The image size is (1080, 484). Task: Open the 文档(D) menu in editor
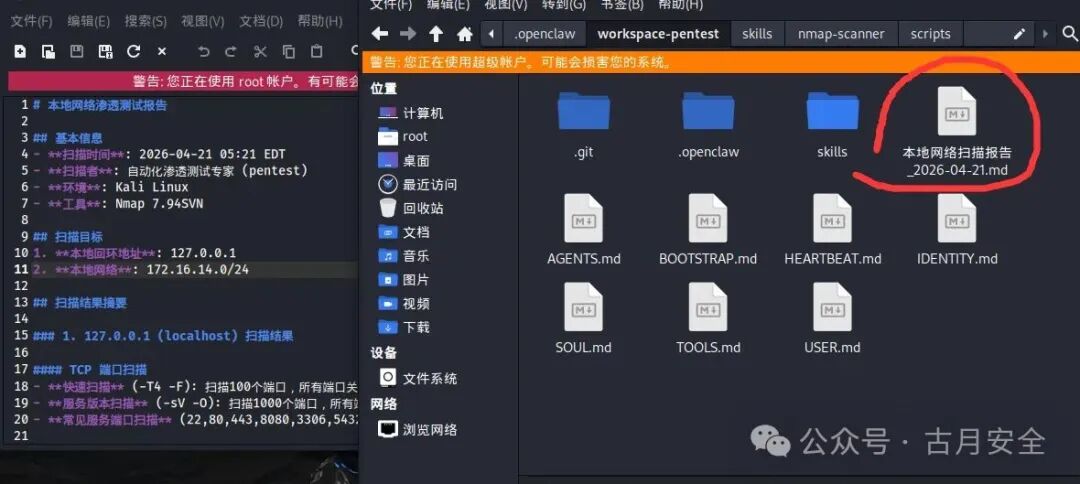pyautogui.click(x=261, y=21)
